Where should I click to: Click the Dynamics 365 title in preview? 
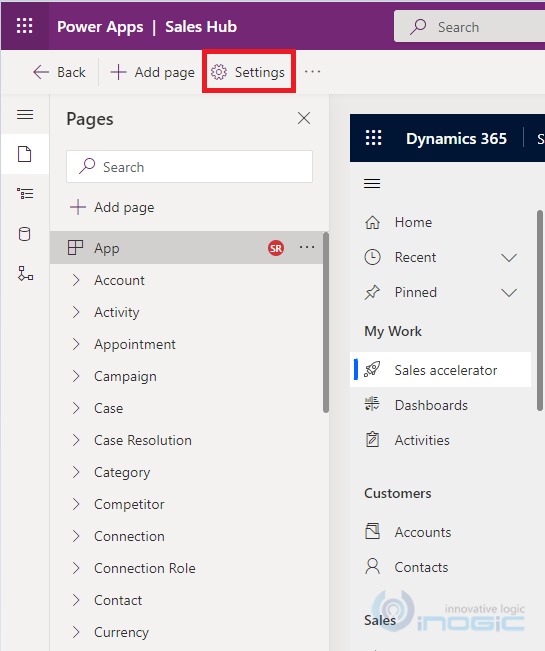coord(456,138)
